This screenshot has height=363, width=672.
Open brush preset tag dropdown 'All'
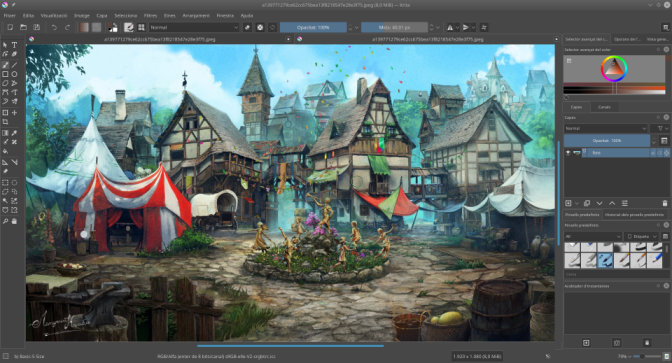[x=593, y=236]
